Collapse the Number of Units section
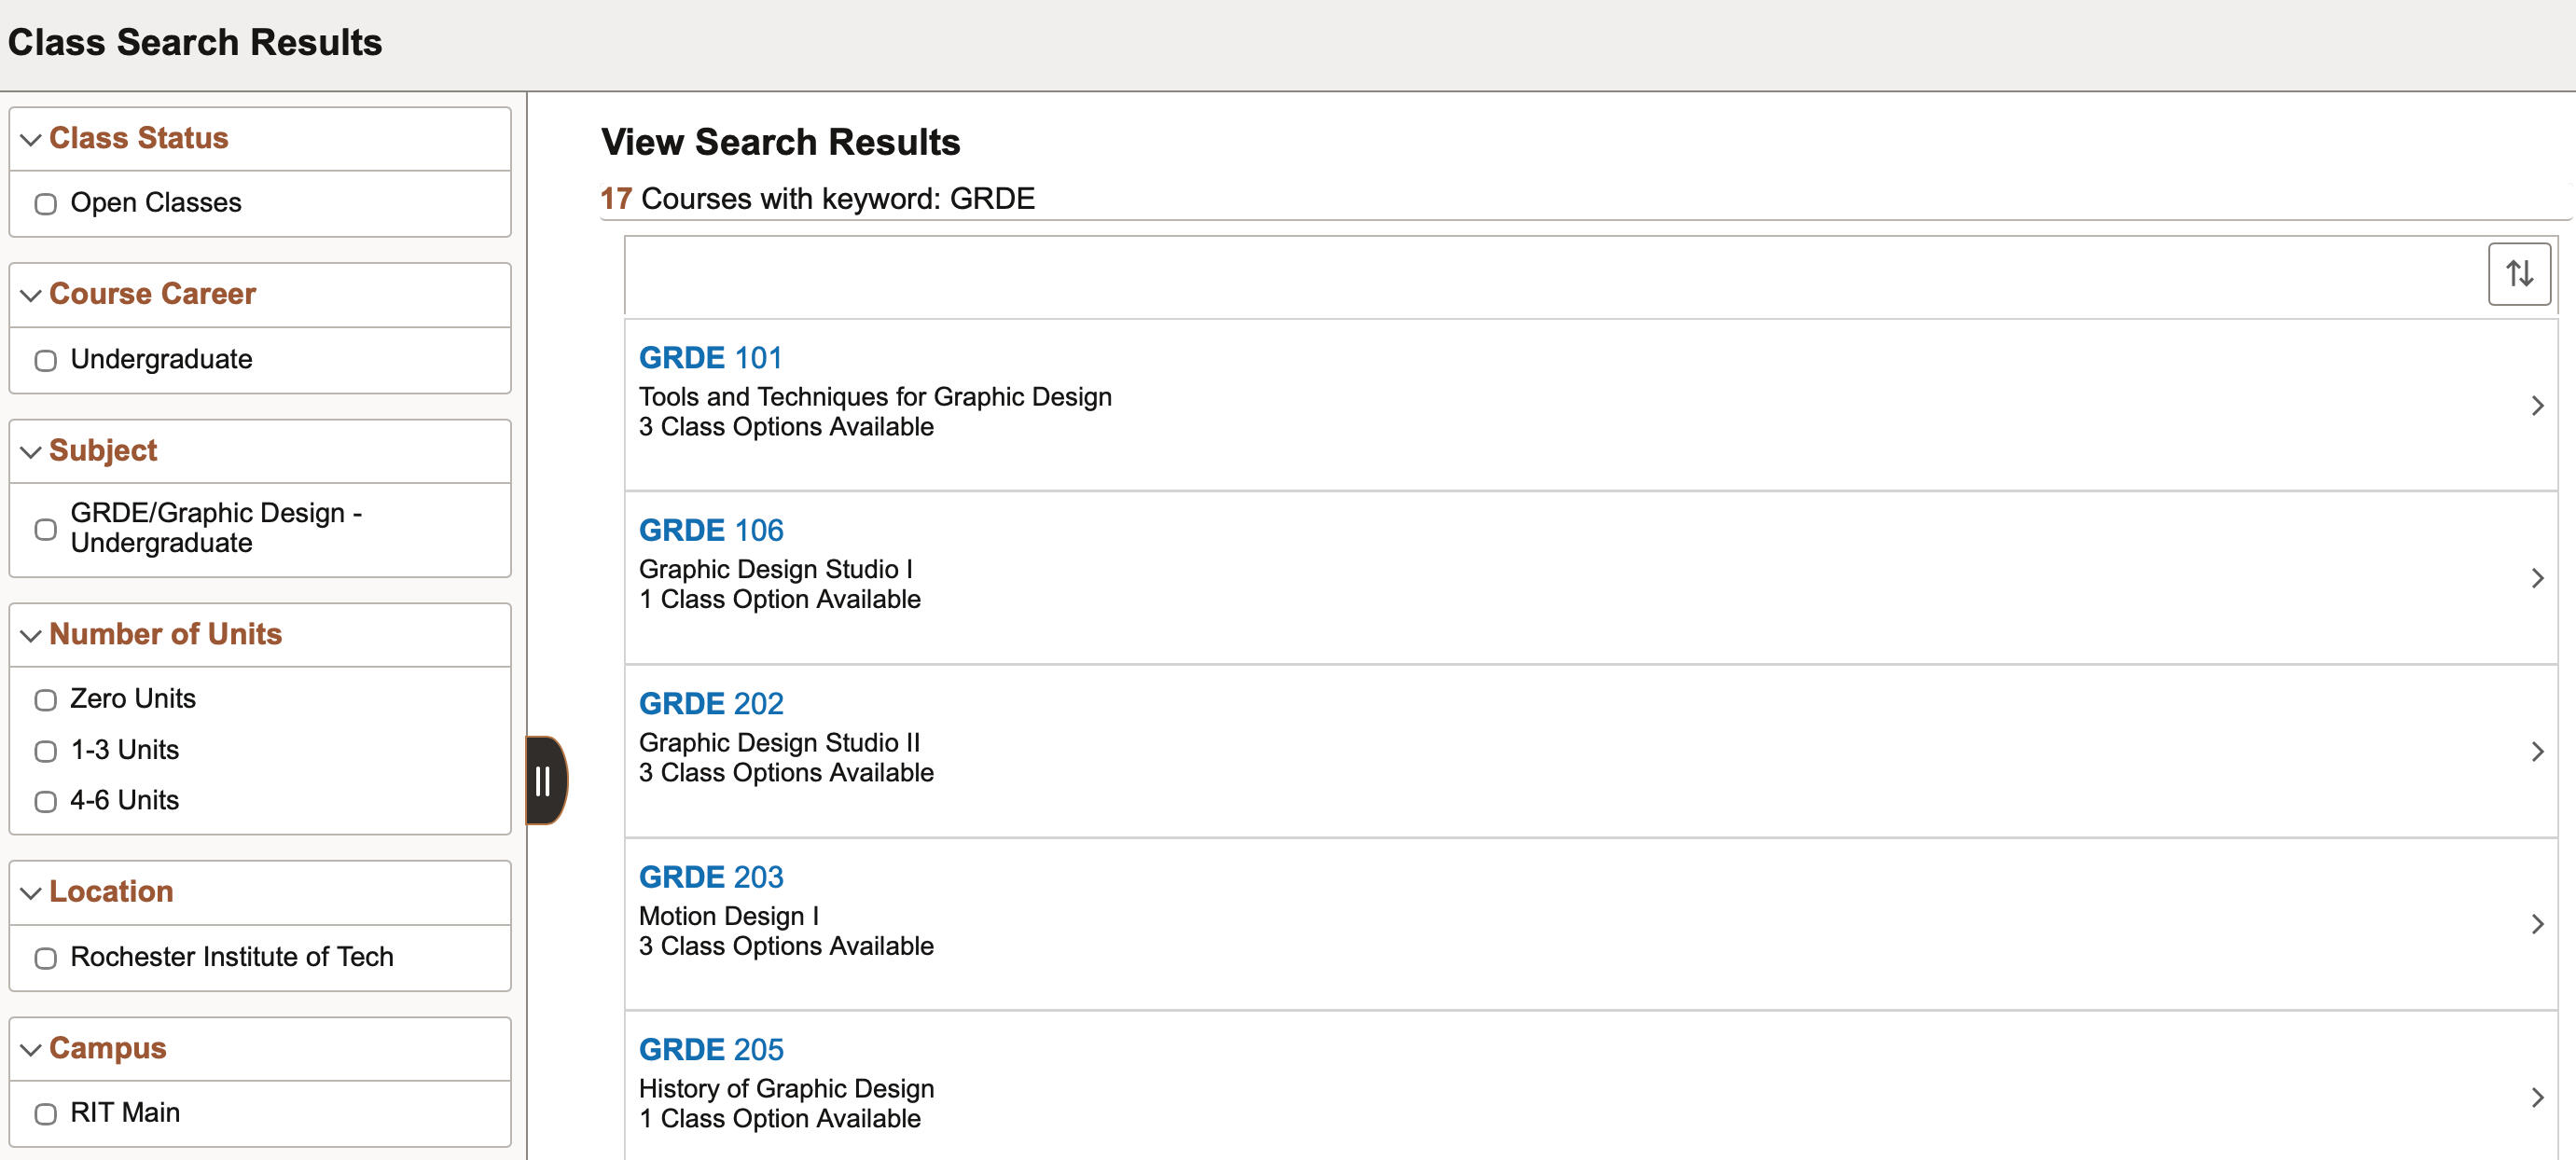Image resolution: width=2576 pixels, height=1160 pixels. [30, 635]
